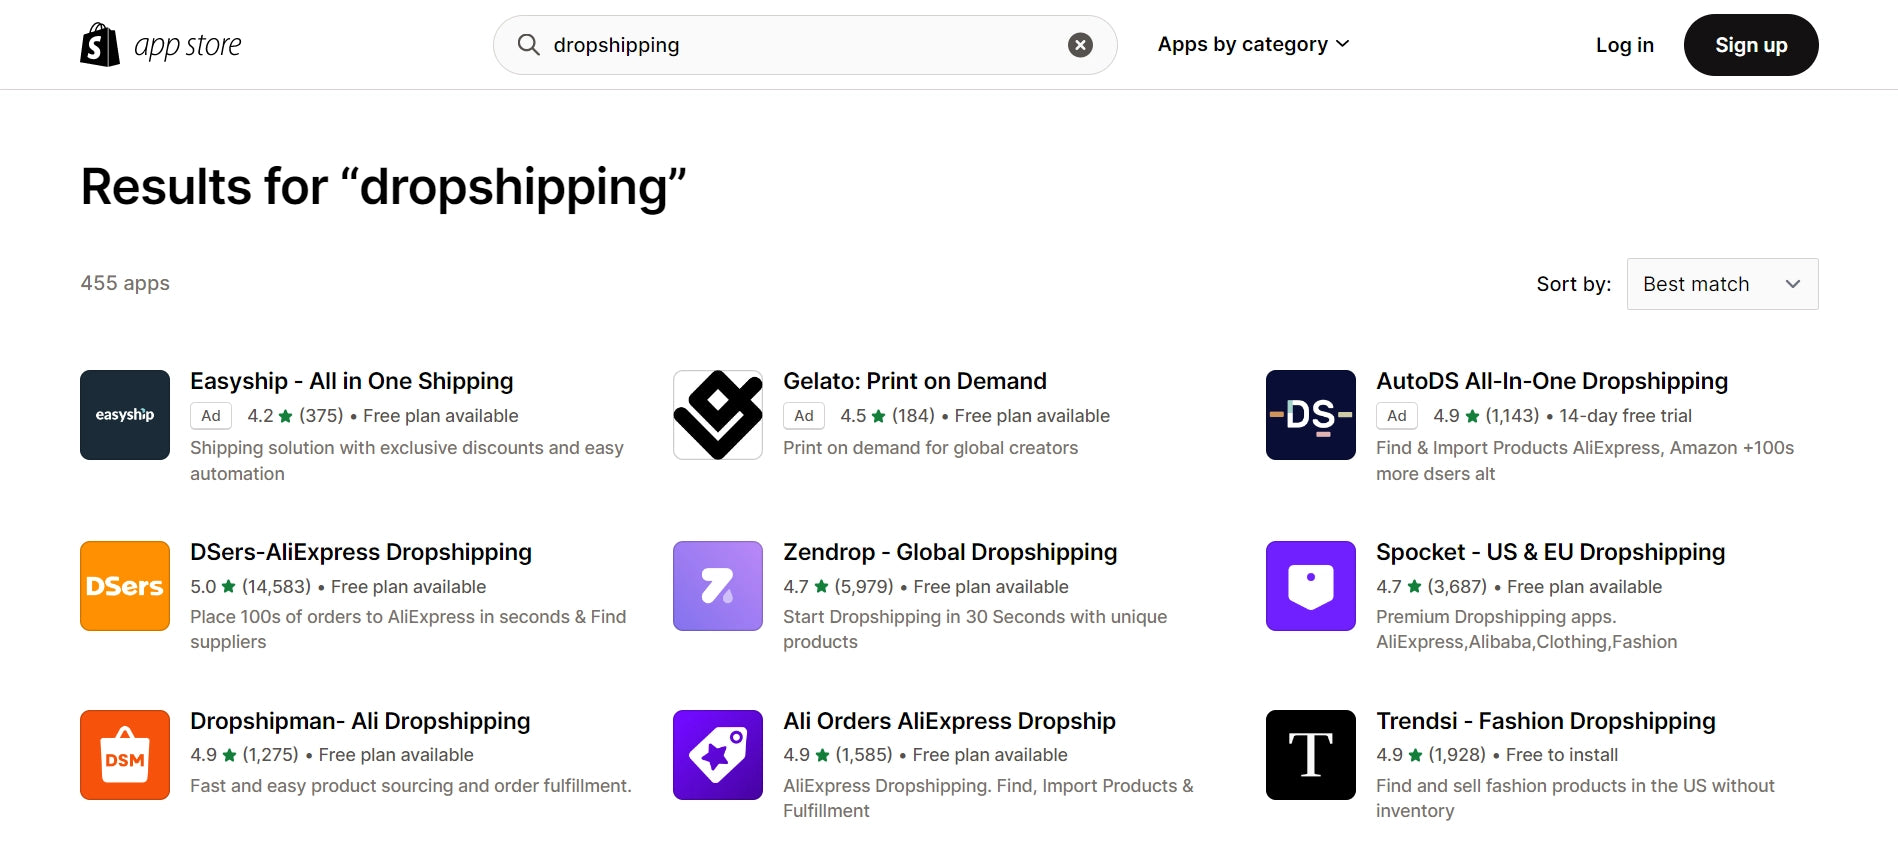Clear the dropshipping search text
Screen dimensions: 1898x848
click(x=1080, y=44)
